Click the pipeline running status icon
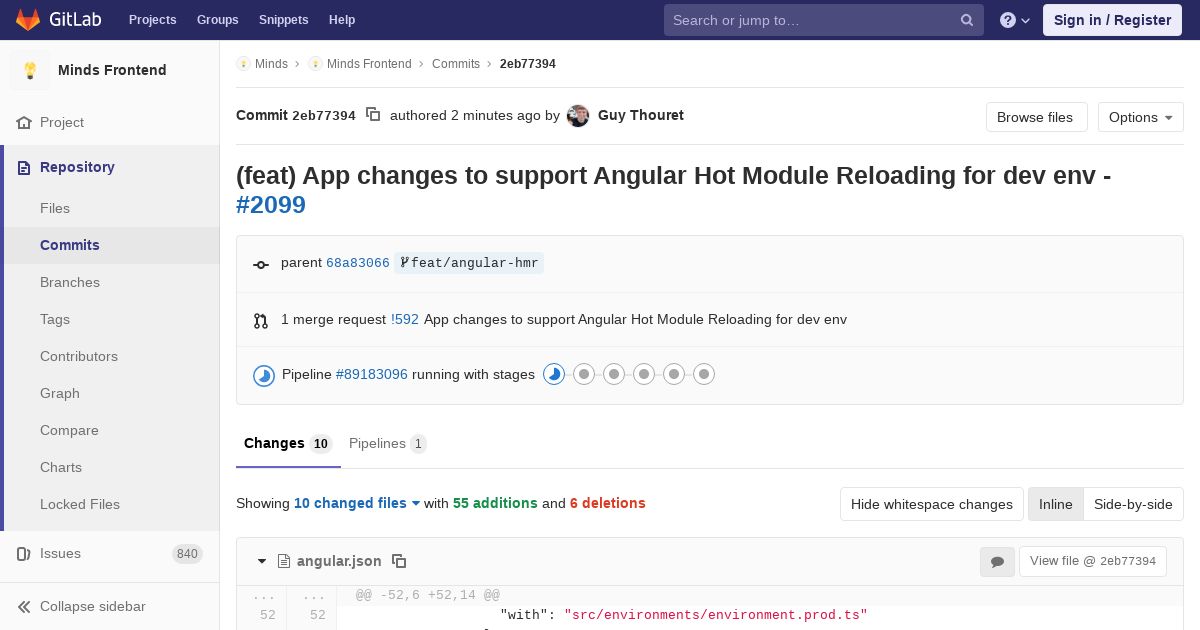Screen dimensions: 1200x630 coord(264,376)
